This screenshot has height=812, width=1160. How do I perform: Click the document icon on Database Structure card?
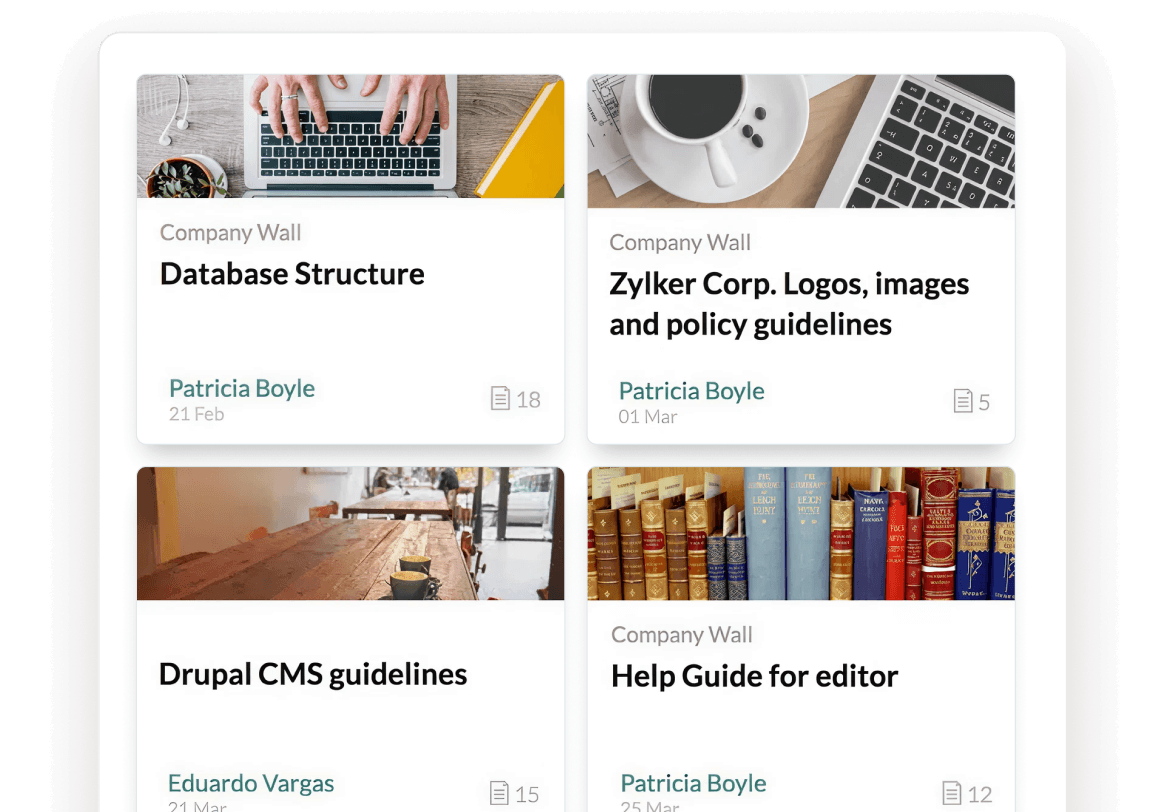(x=501, y=399)
